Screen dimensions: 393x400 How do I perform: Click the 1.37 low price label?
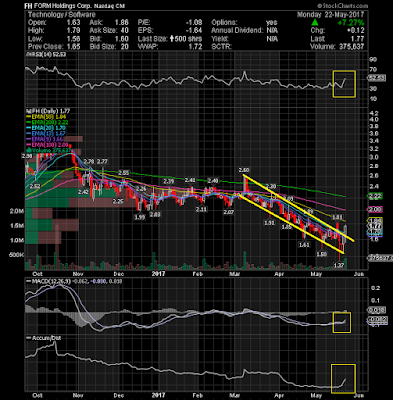point(339,265)
